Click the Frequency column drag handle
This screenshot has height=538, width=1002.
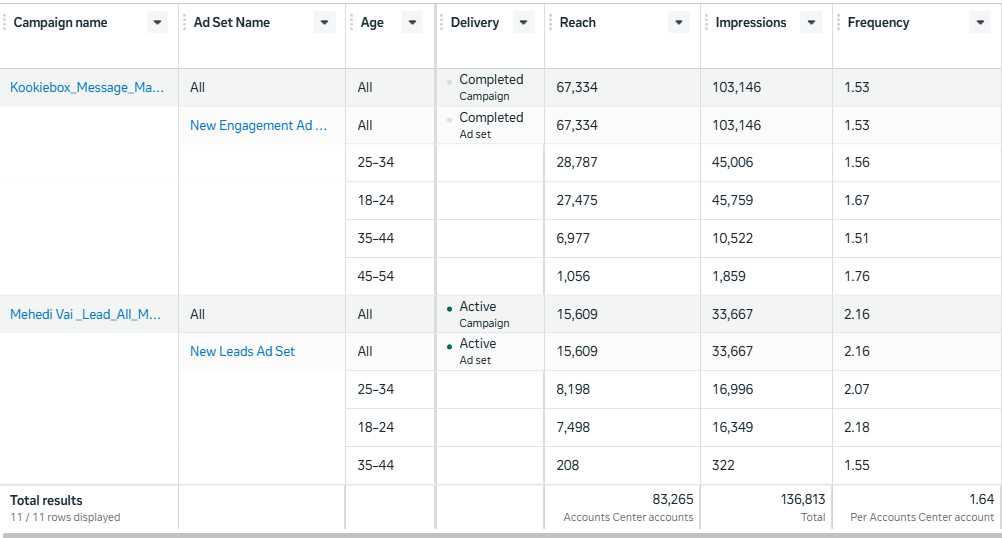coord(840,23)
